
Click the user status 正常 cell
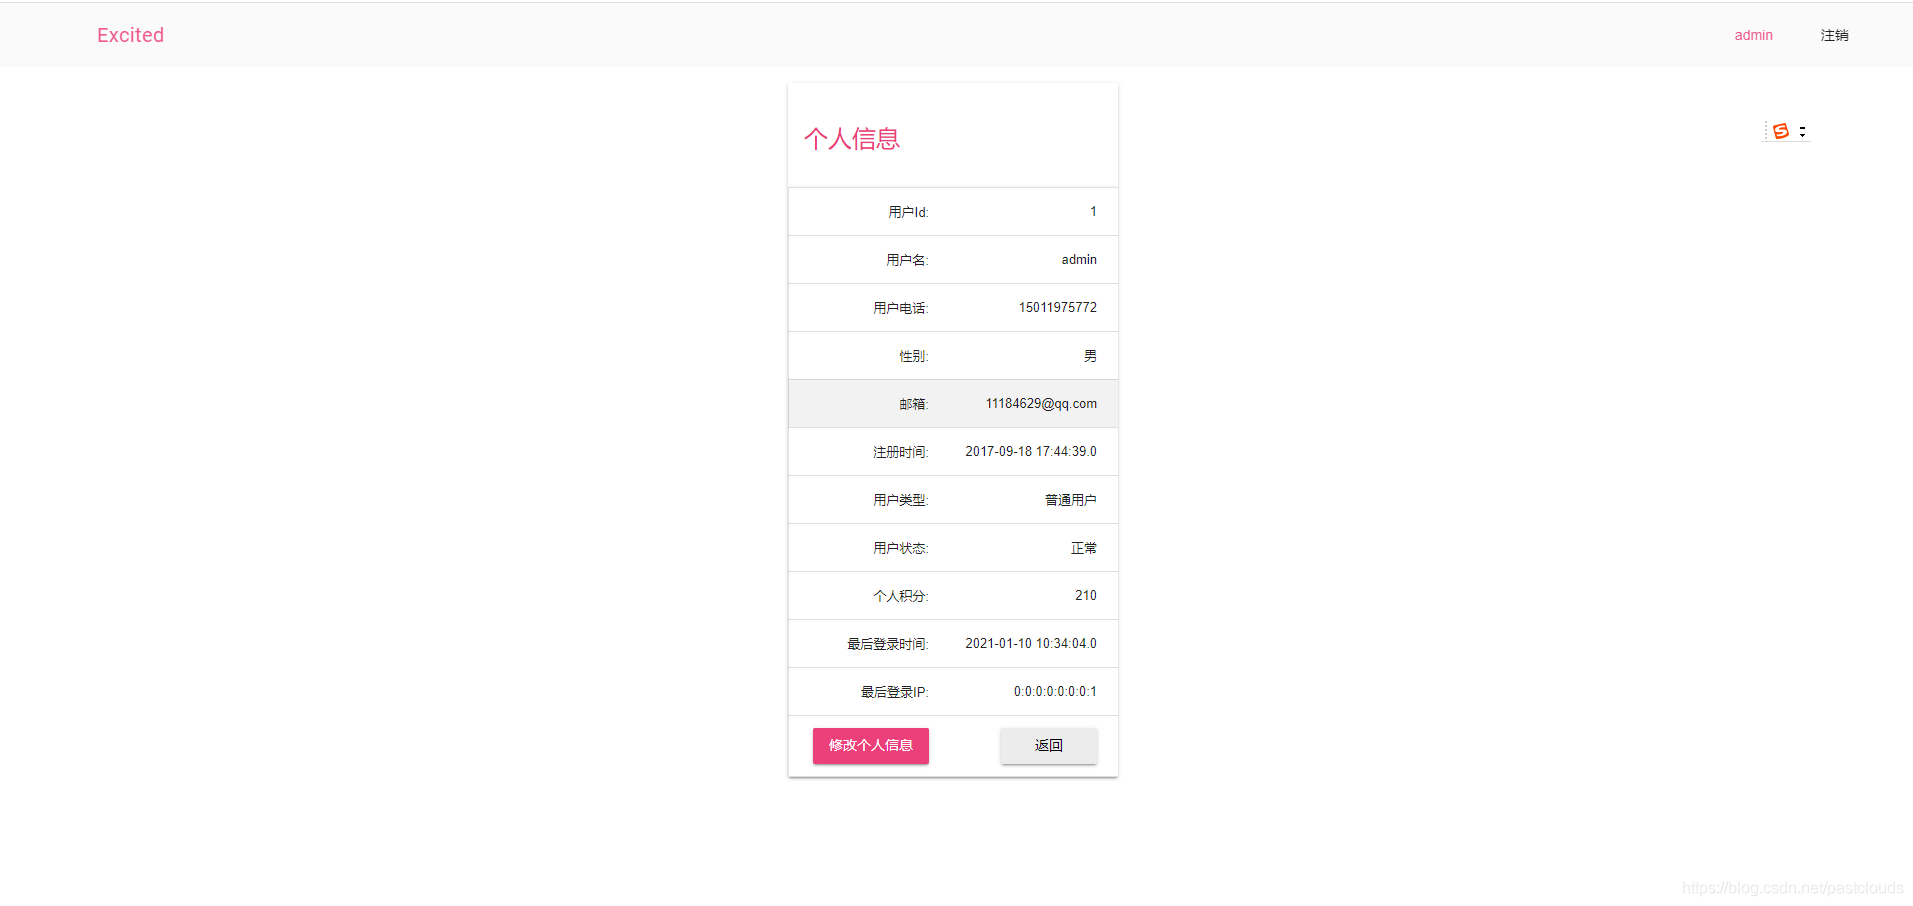pos(1083,547)
